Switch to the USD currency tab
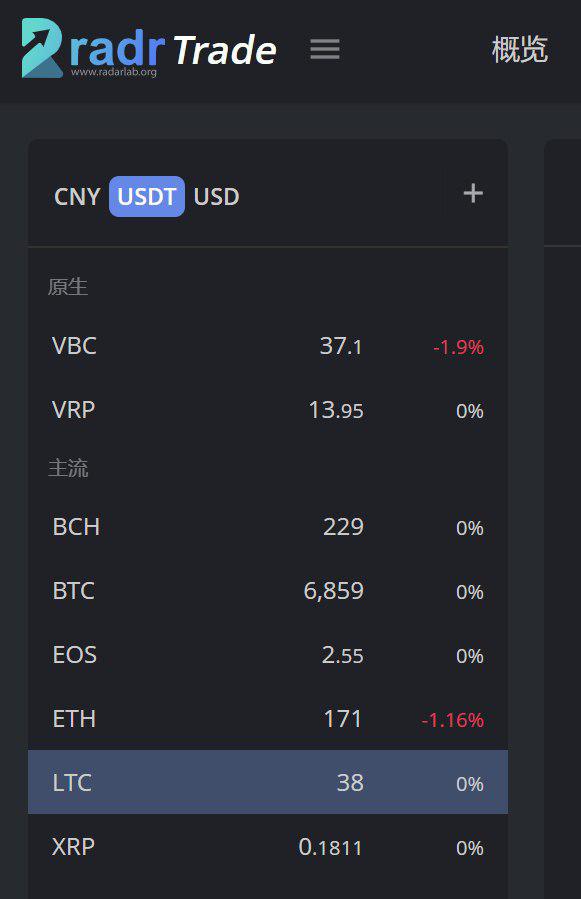 216,197
